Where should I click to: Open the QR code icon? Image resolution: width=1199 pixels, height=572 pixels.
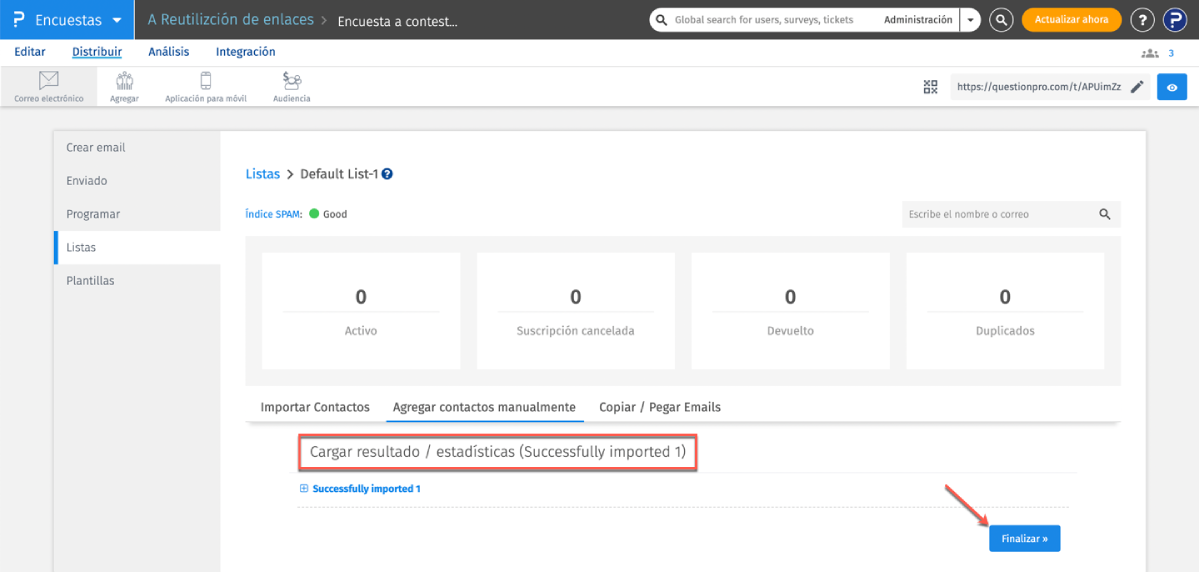931,87
